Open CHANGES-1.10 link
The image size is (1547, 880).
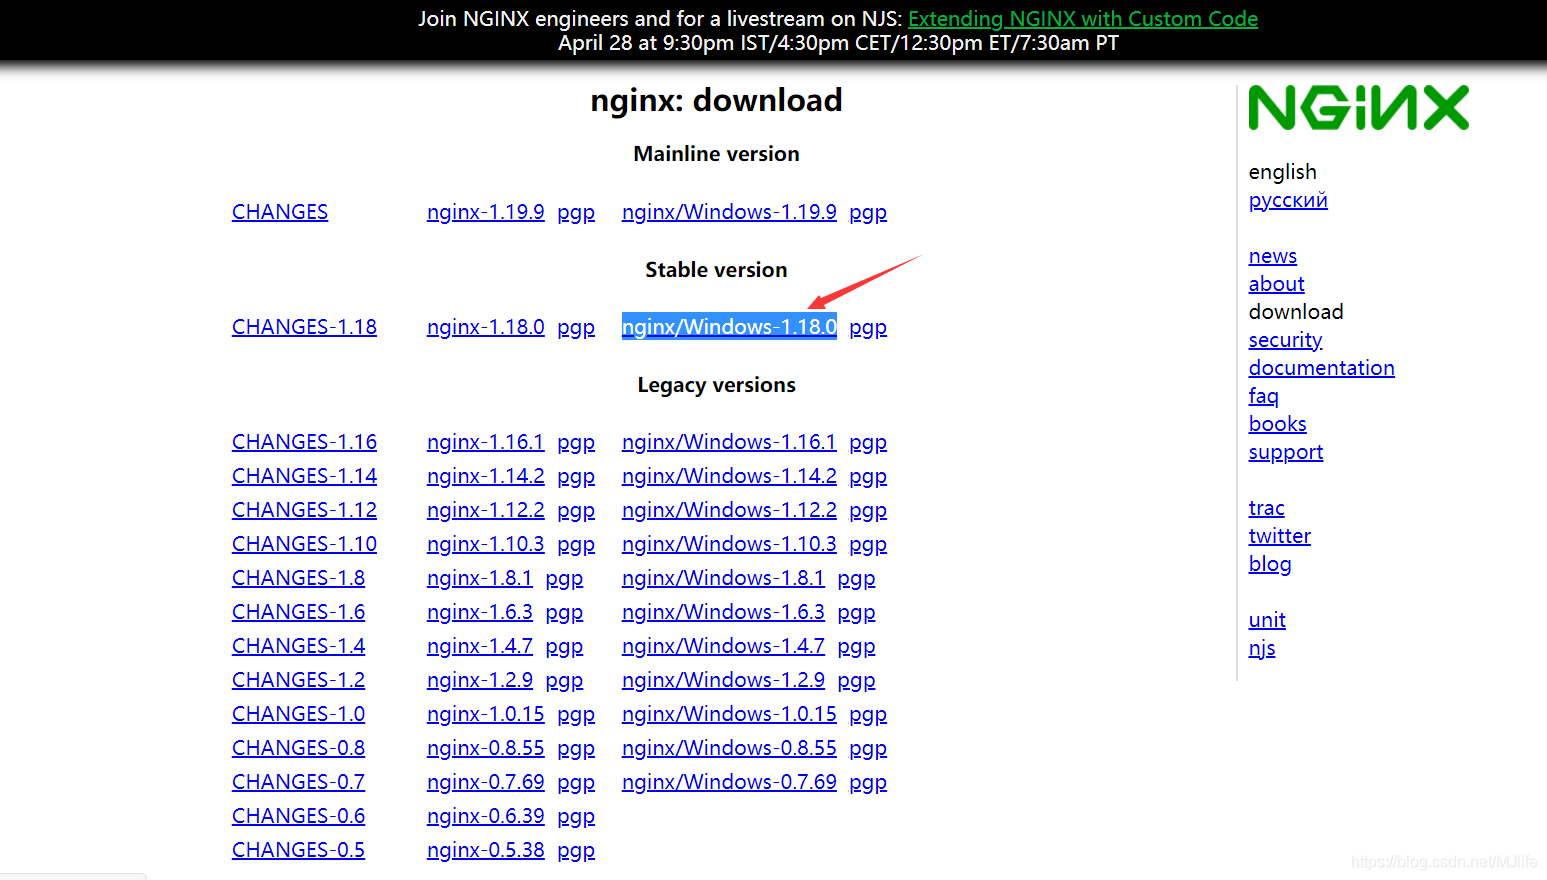click(x=304, y=544)
